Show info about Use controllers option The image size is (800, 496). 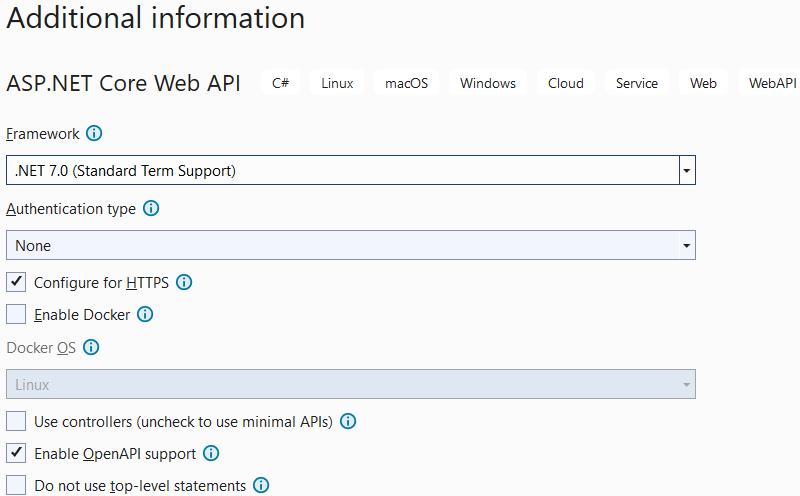(x=348, y=421)
